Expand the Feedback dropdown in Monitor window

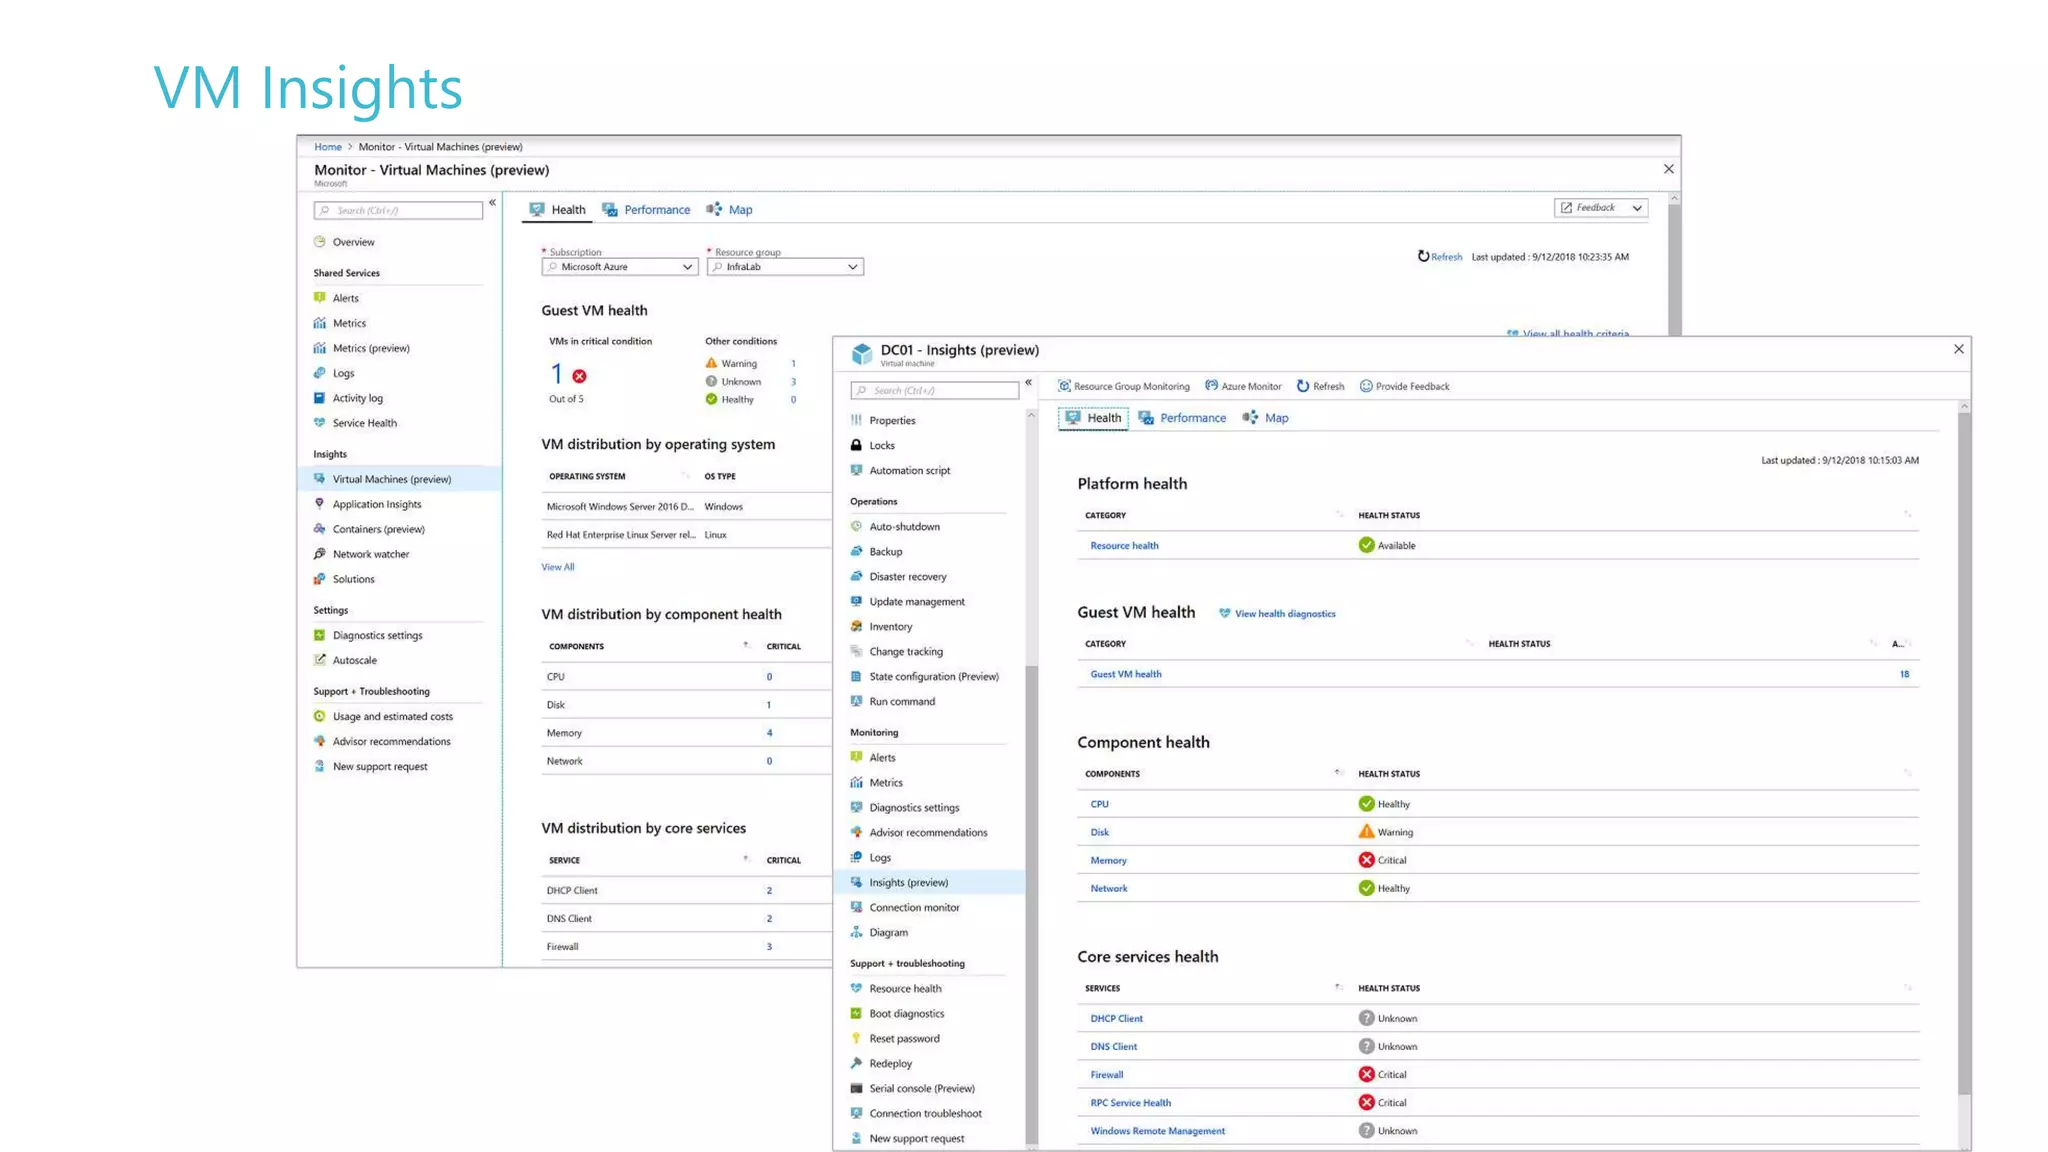coord(1601,208)
